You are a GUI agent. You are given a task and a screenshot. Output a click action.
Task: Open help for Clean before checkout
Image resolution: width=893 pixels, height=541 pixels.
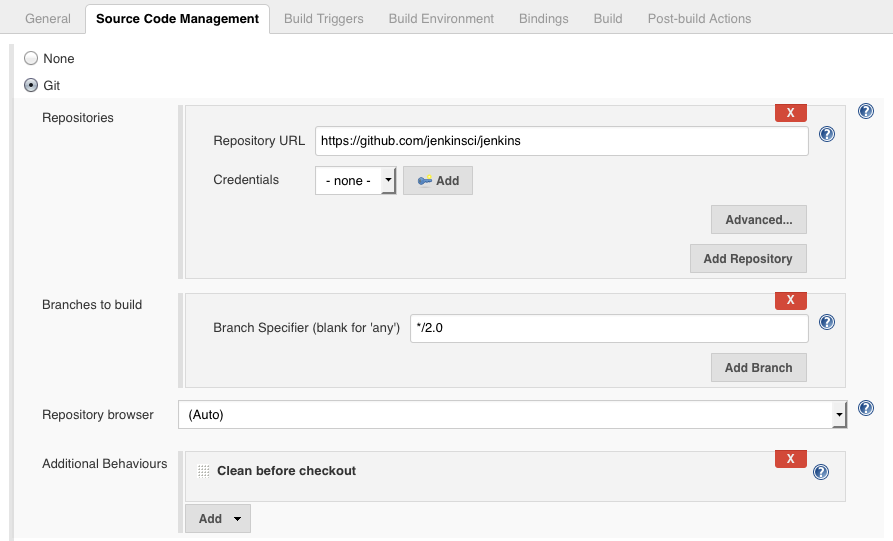[x=821, y=472]
